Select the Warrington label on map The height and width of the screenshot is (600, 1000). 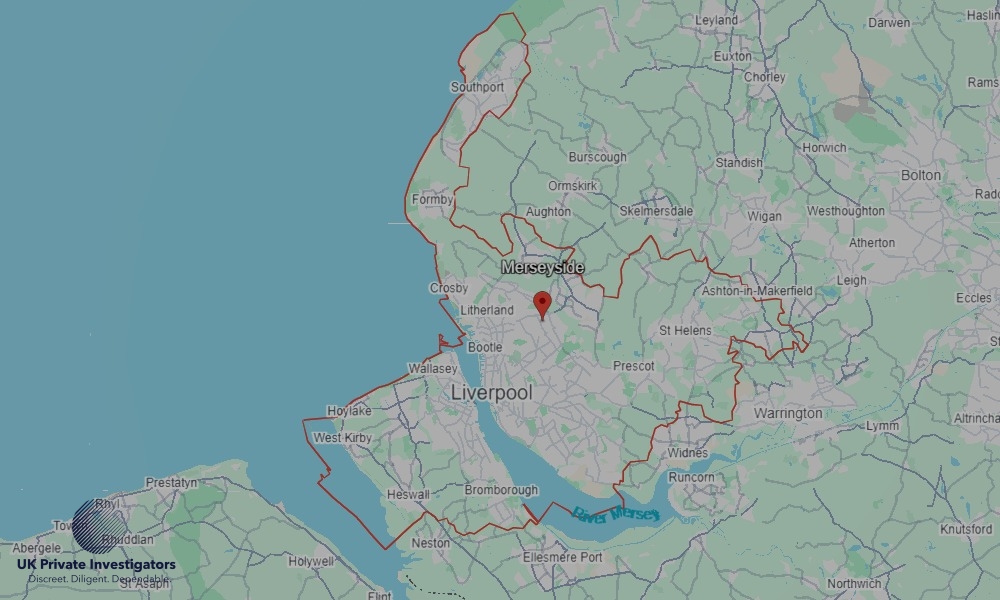pos(788,413)
